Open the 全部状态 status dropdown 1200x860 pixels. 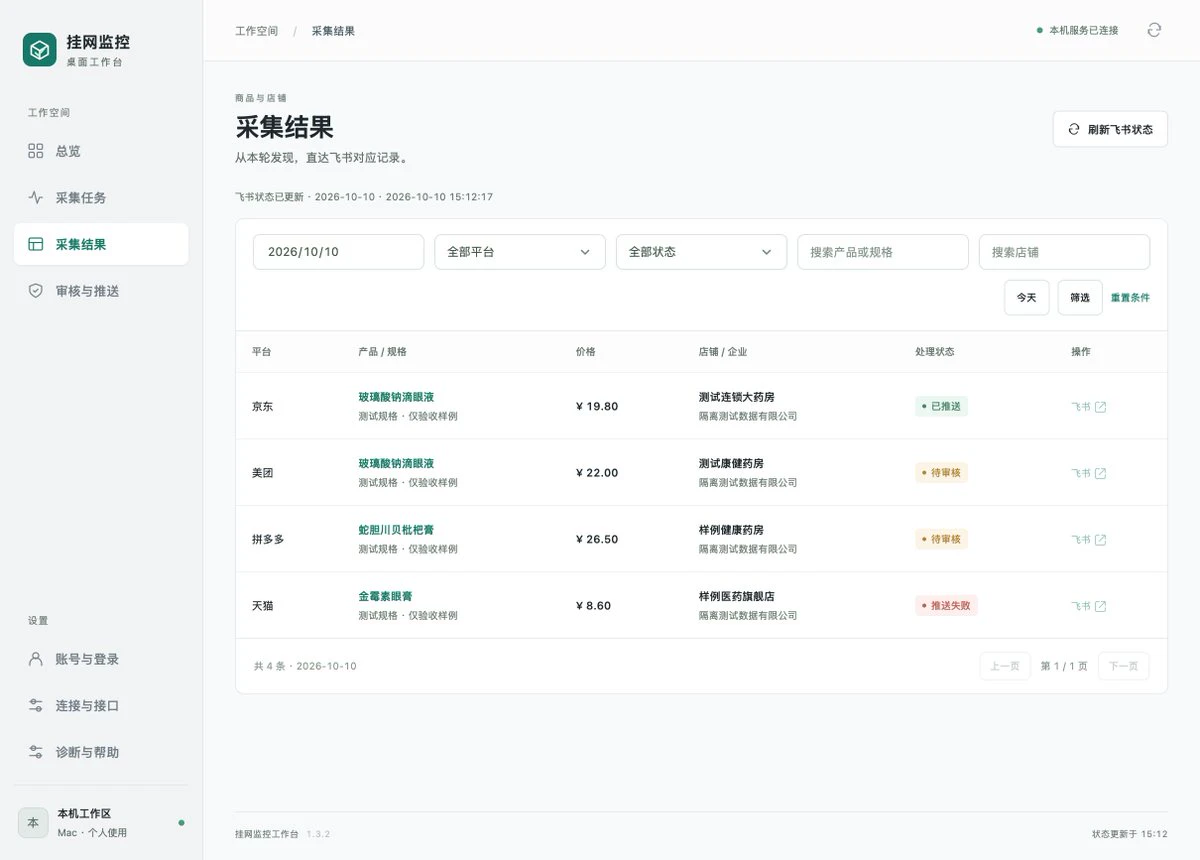click(x=701, y=252)
